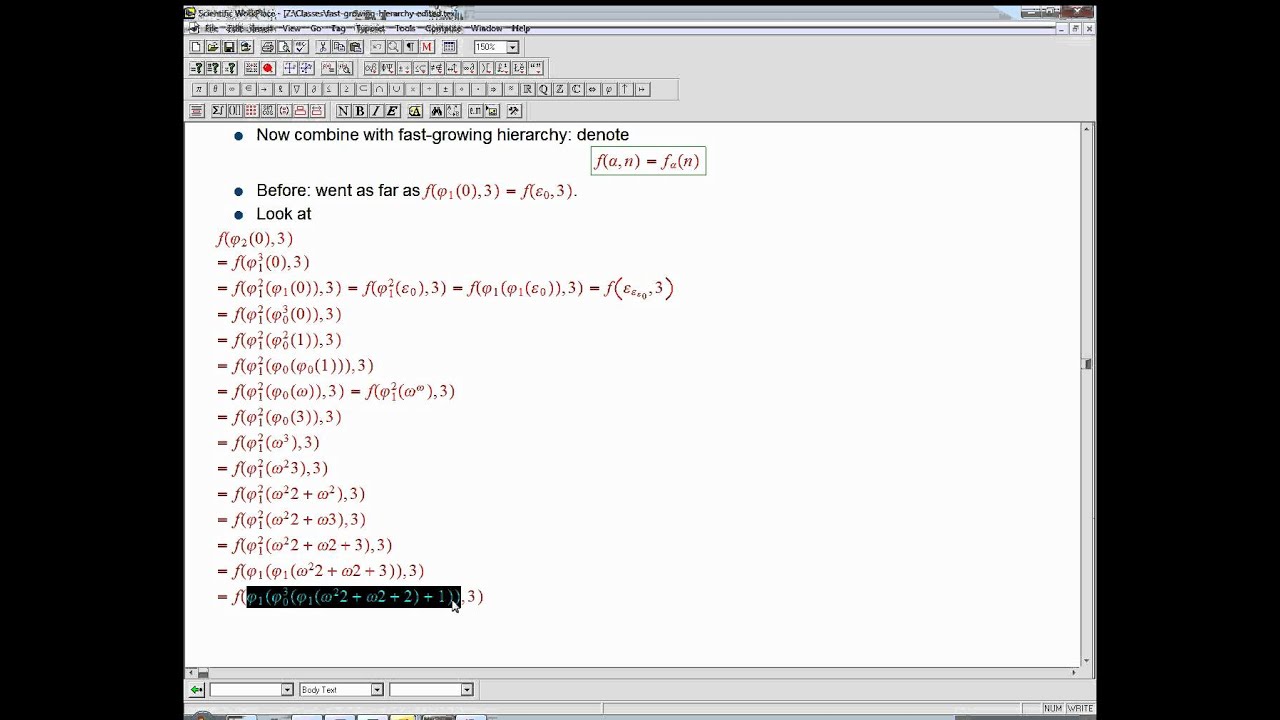
Task: Open the binary operations symbol panel
Action: tap(404, 68)
